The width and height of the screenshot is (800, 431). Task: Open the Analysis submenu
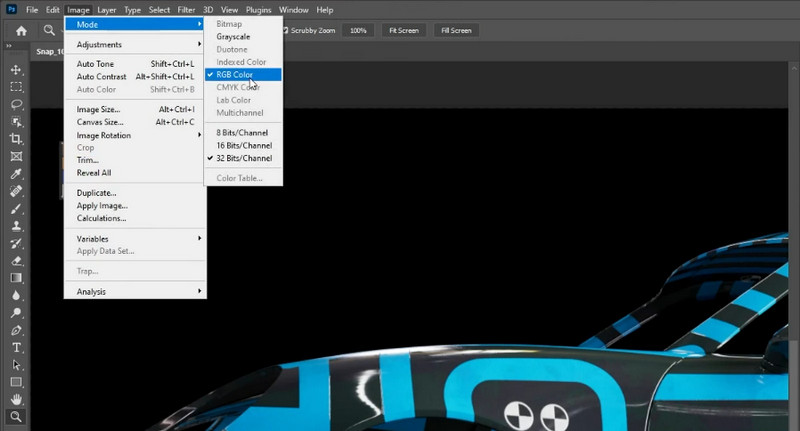[x=135, y=292]
